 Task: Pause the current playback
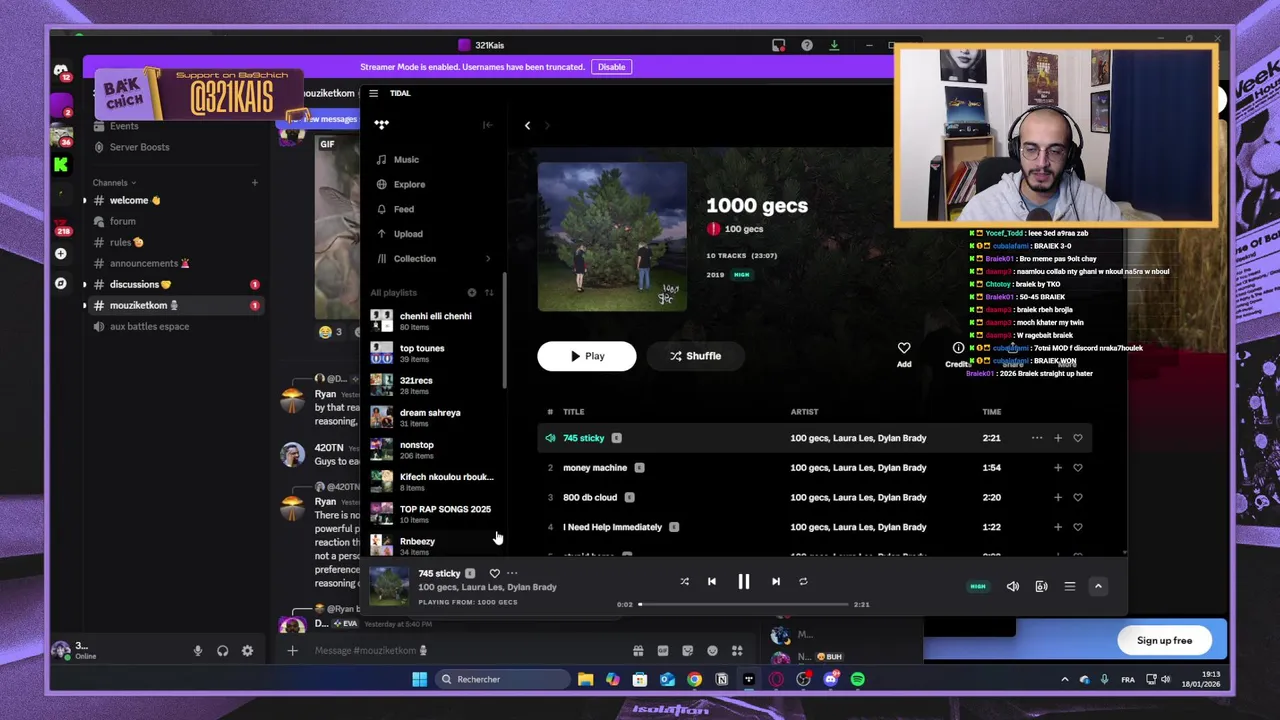744,582
